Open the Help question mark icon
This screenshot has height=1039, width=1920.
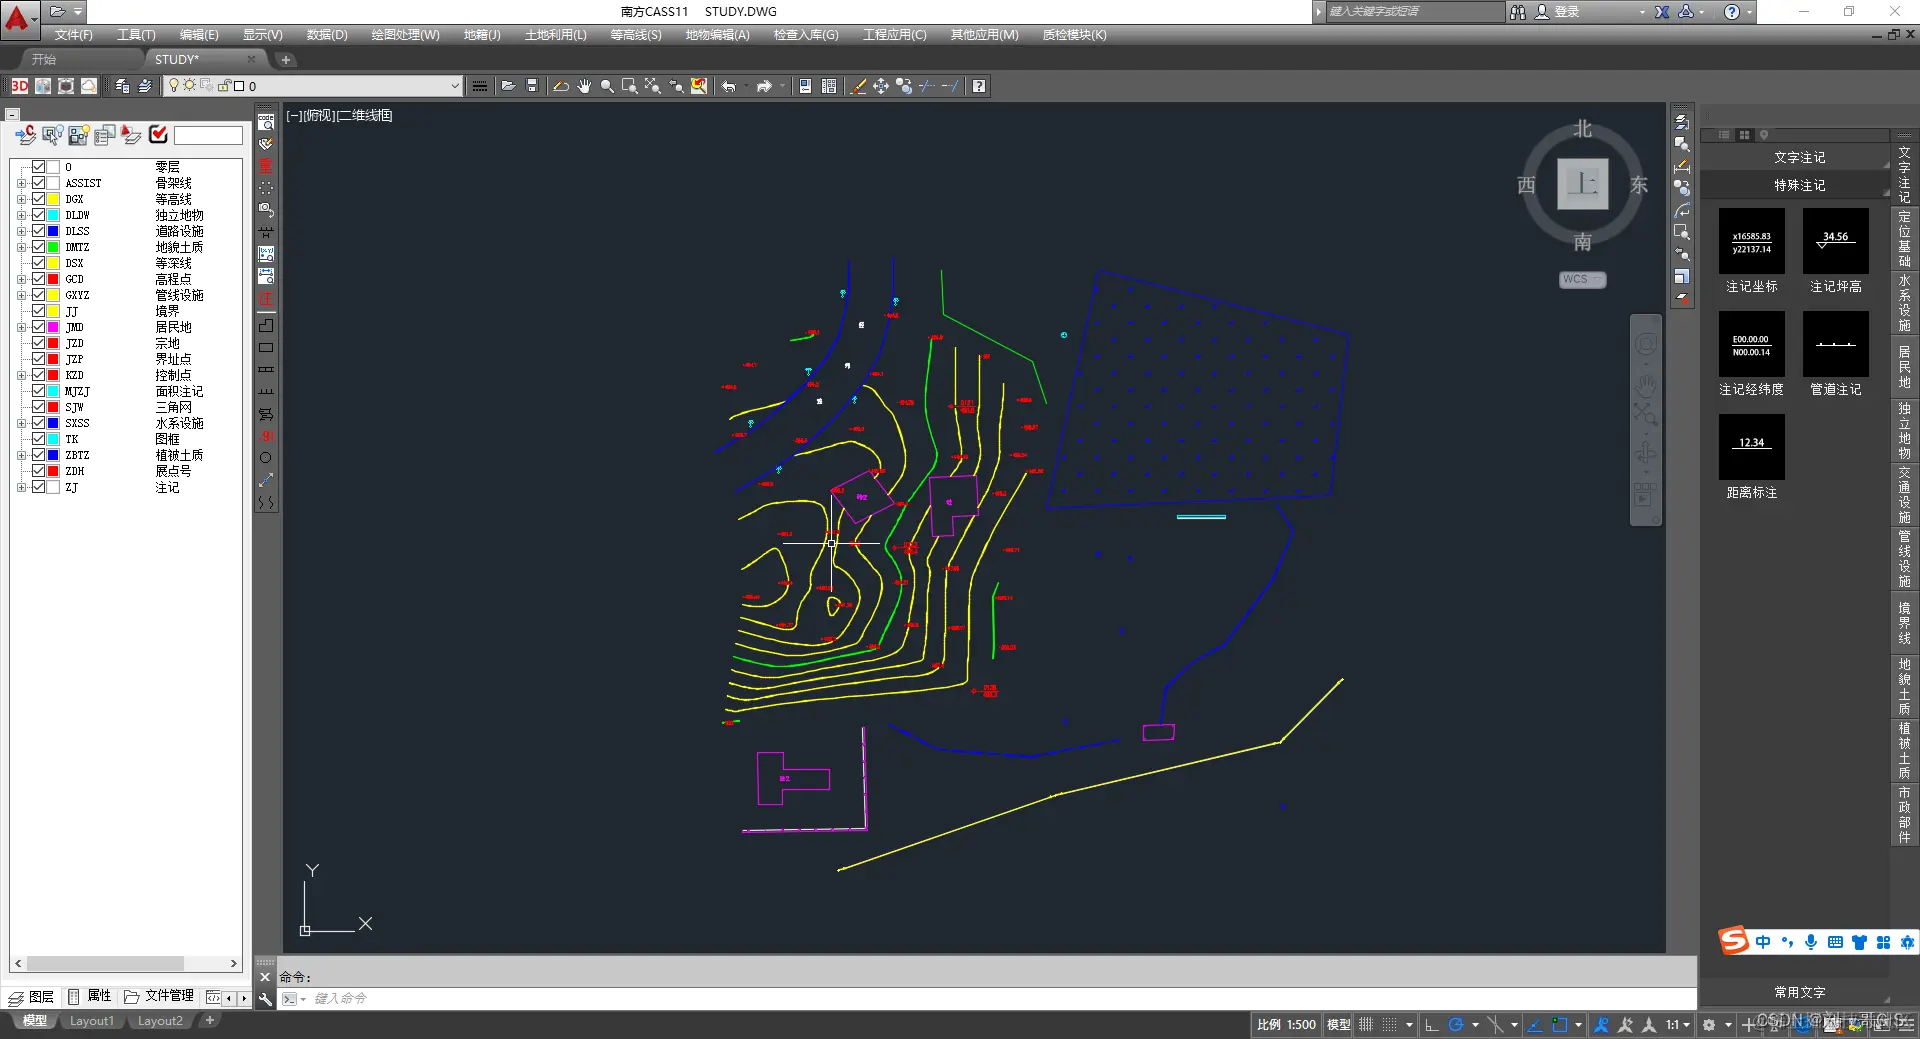tap(979, 86)
